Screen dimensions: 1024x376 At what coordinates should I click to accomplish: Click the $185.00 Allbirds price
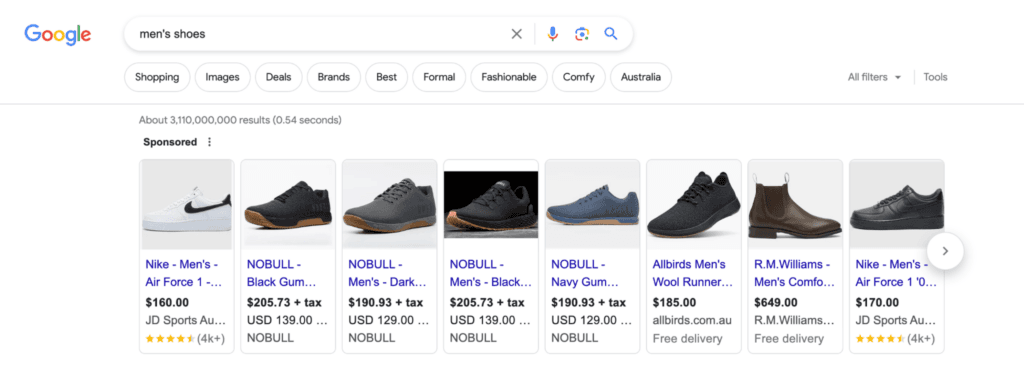(674, 303)
